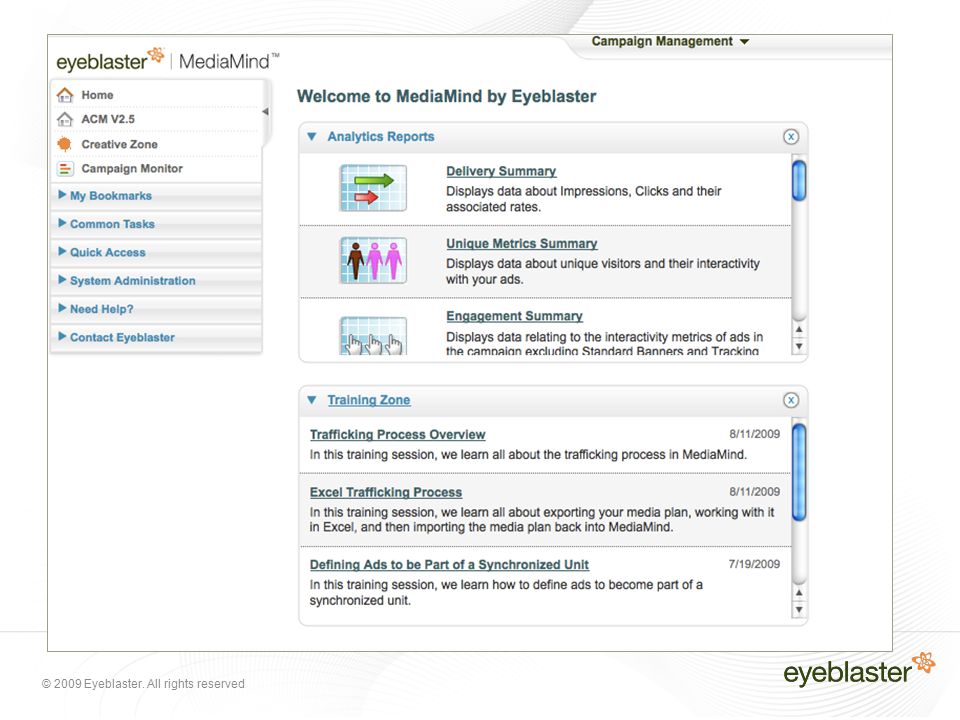Open the Delivery Summary arrows thumbnail

coord(373,188)
